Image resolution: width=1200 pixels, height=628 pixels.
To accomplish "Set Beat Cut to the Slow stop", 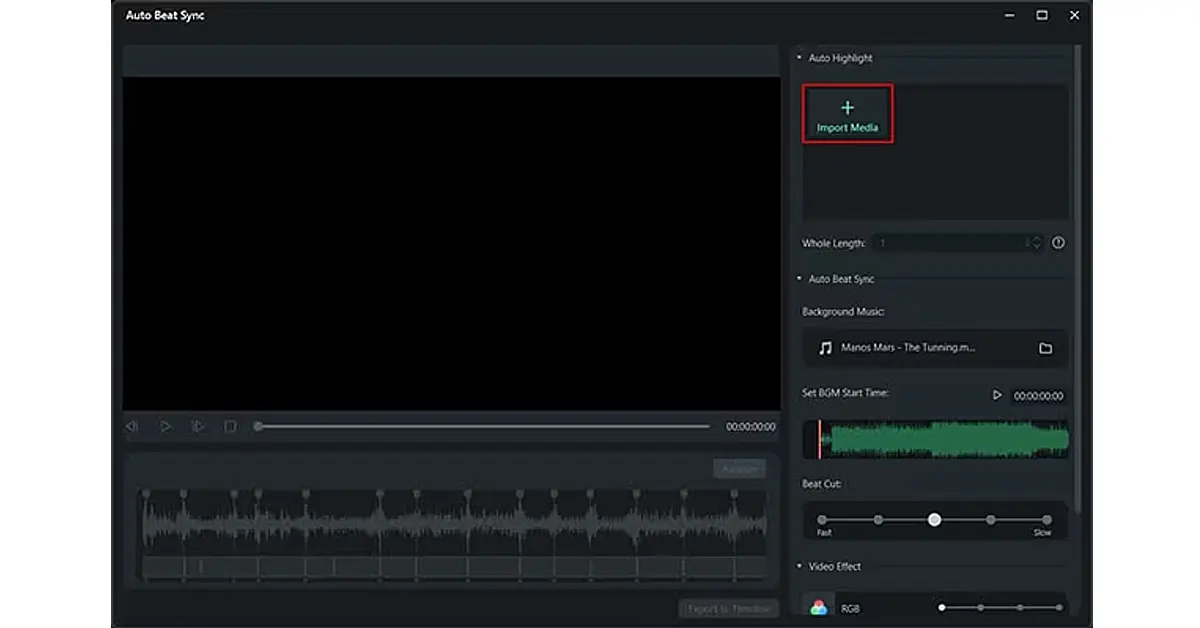I will click(1046, 520).
